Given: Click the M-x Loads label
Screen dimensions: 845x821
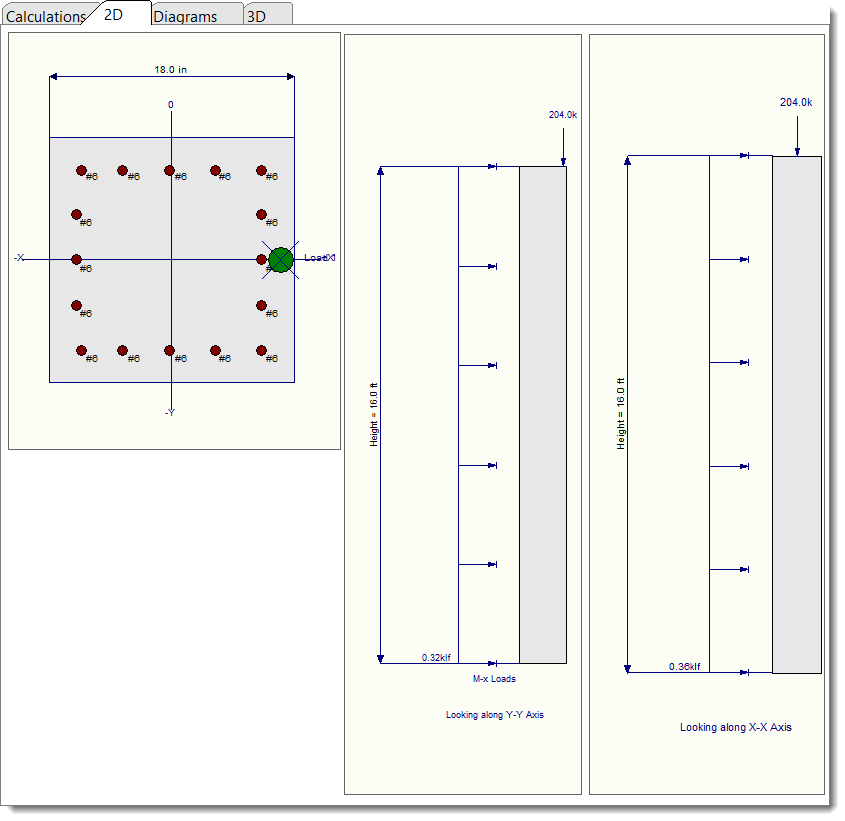Looking at the screenshot, I should pyautogui.click(x=494, y=679).
